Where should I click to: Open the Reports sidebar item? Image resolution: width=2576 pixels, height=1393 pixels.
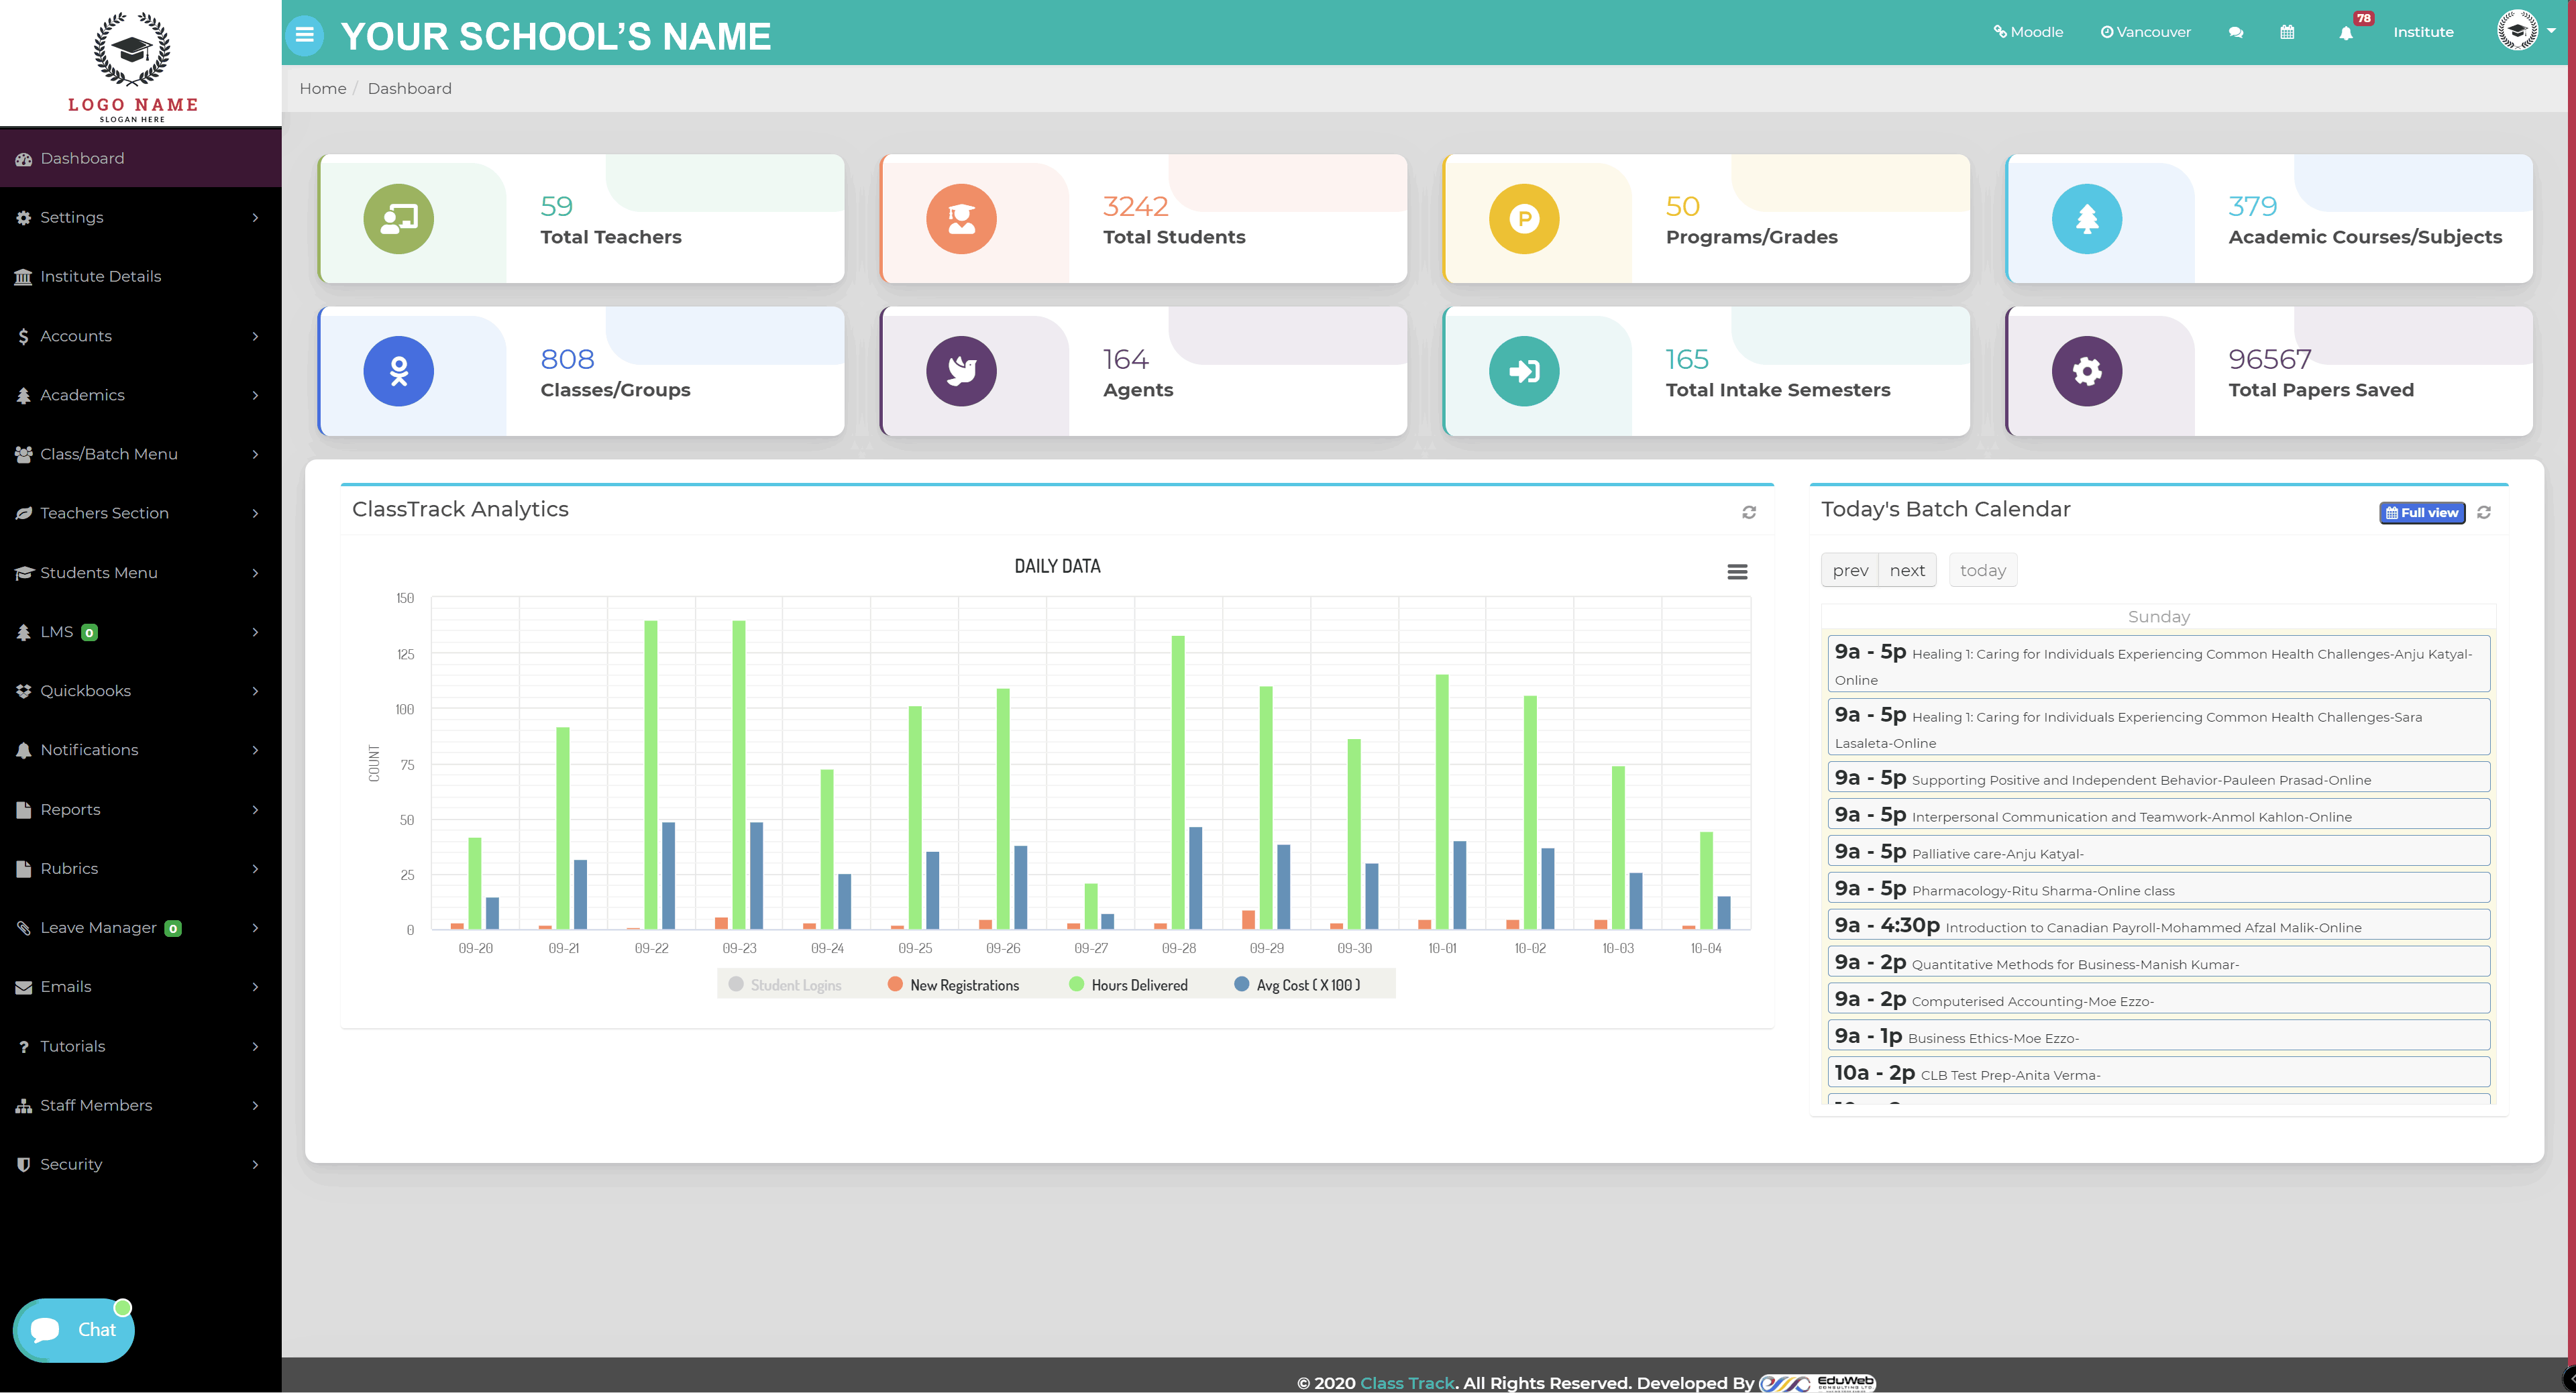click(x=140, y=810)
